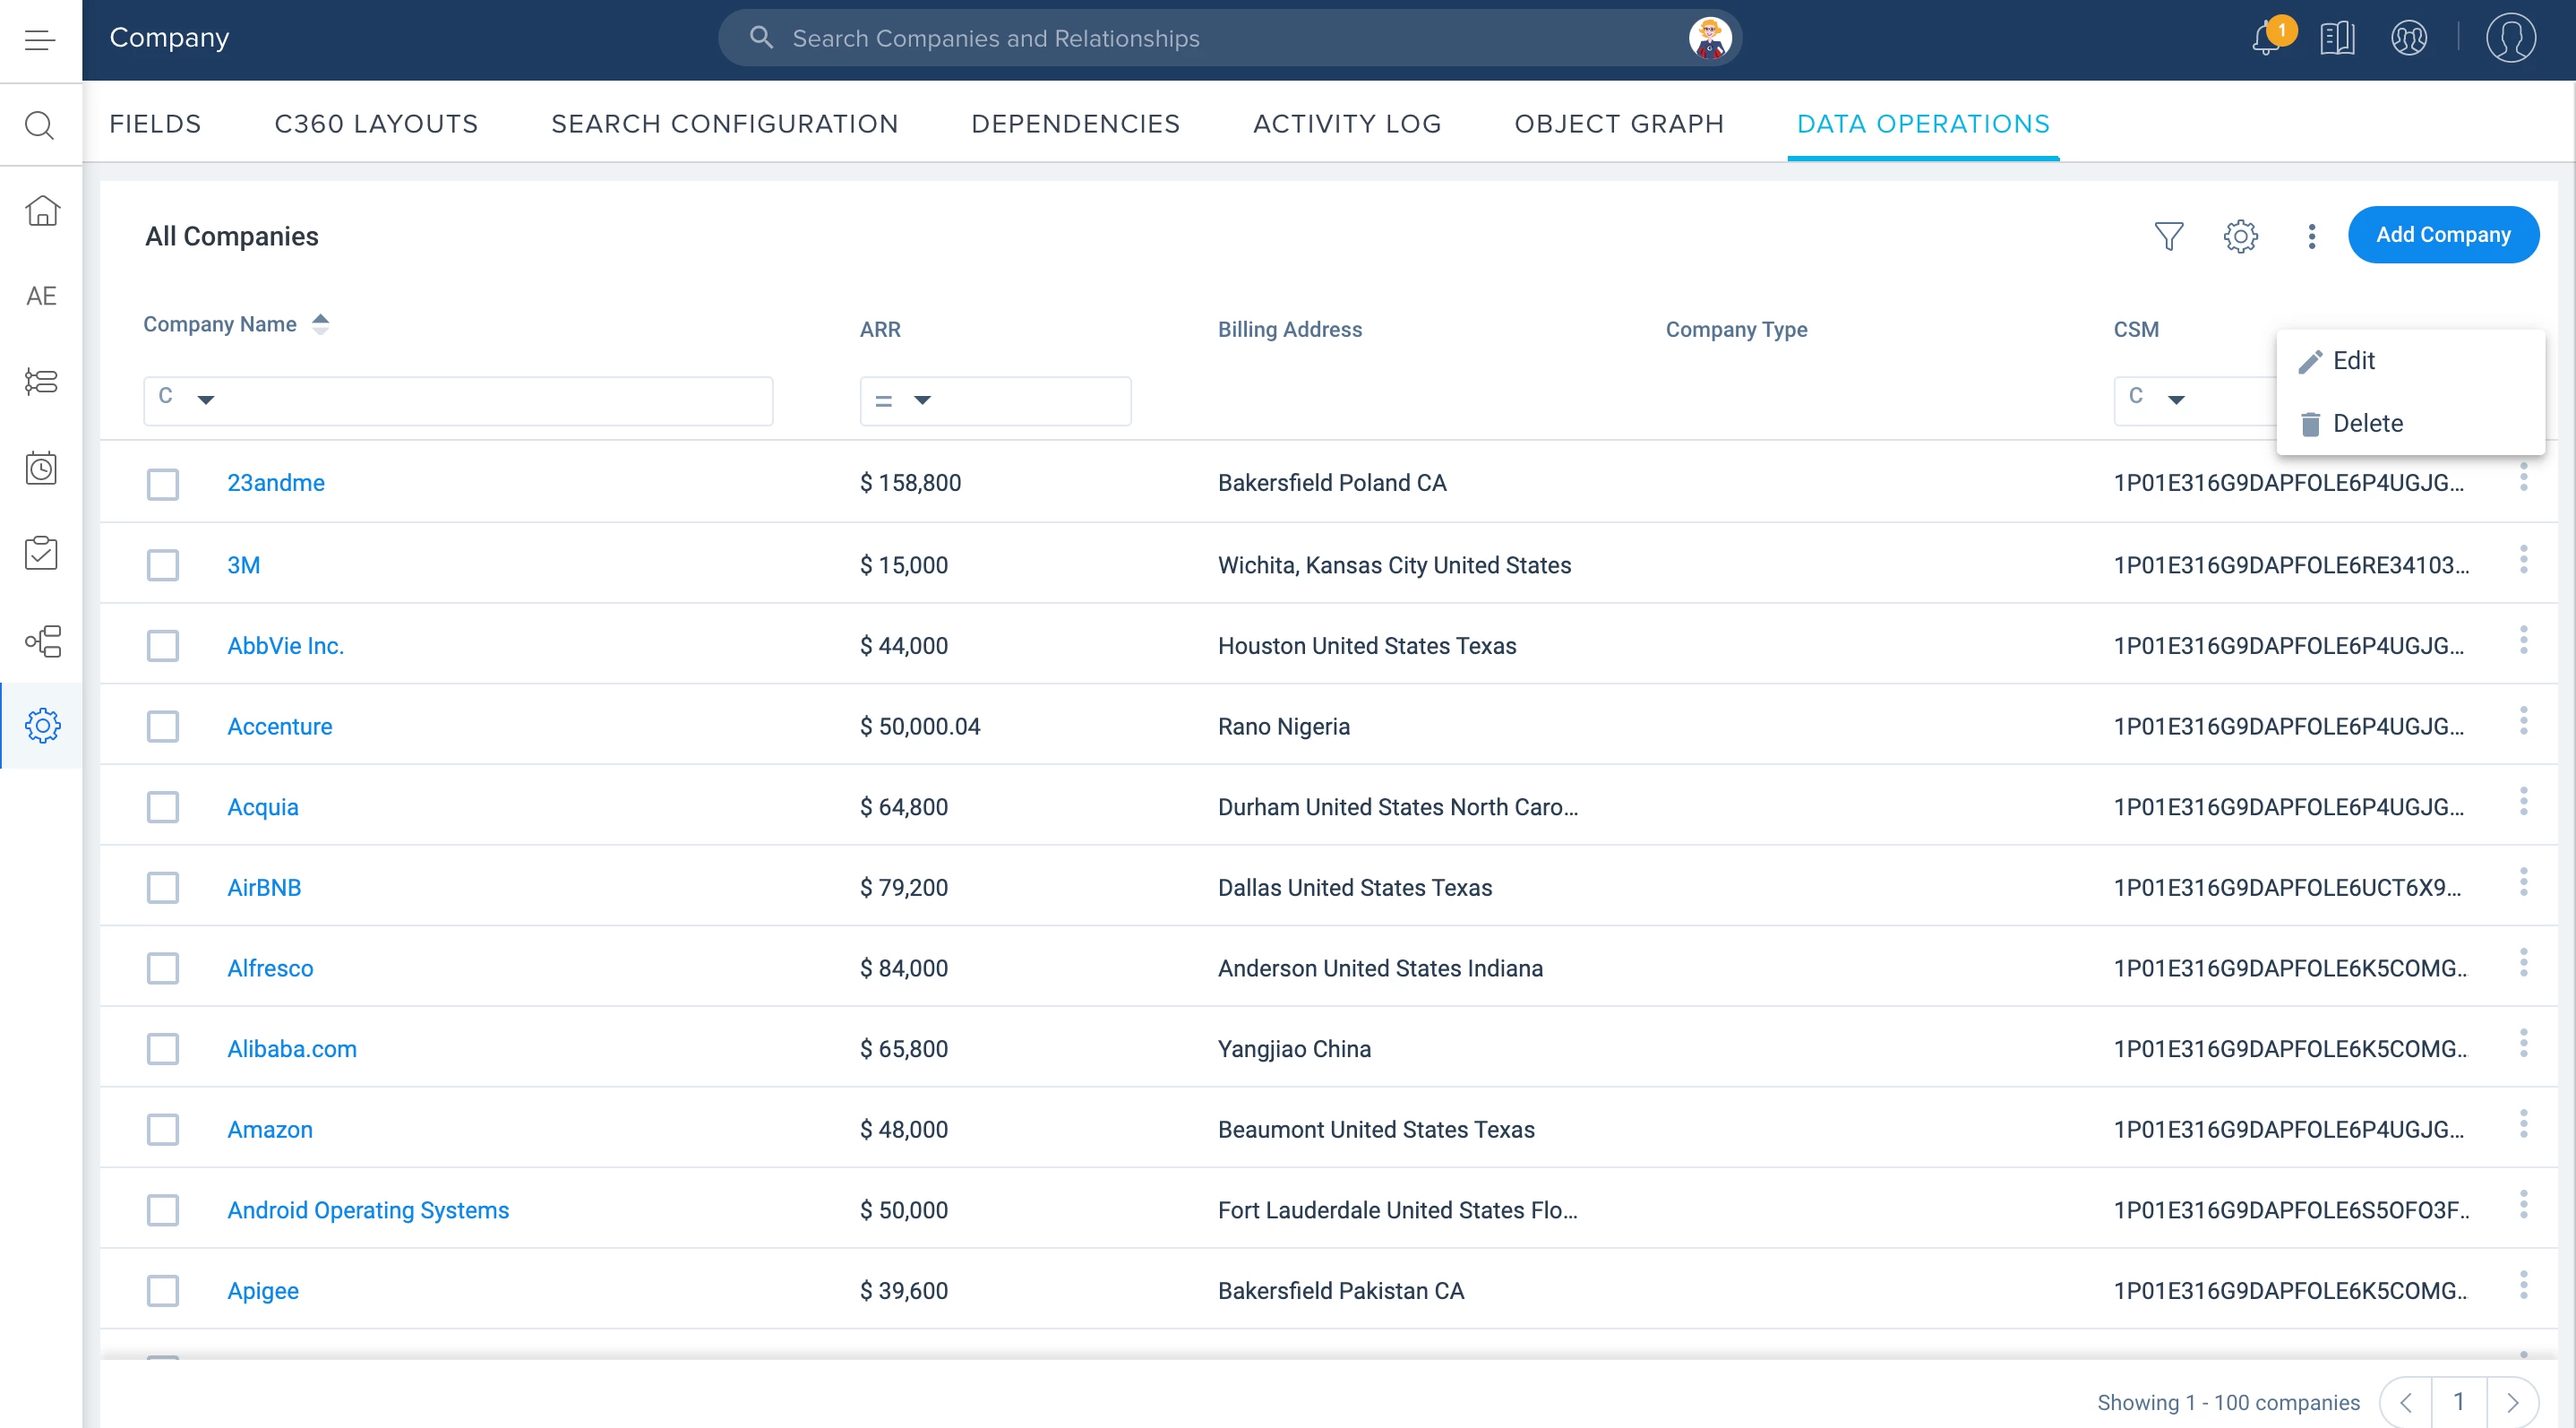Viewport: 2576px width, 1428px height.
Task: Go to the previous page arrow
Action: tap(2406, 1402)
